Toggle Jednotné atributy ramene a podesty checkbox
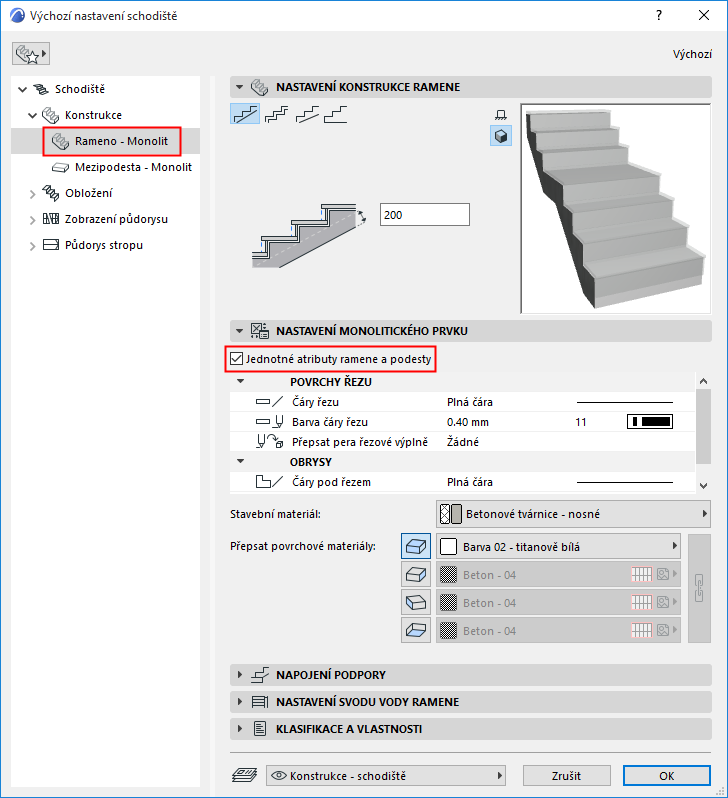The image size is (728, 798). click(x=236, y=359)
